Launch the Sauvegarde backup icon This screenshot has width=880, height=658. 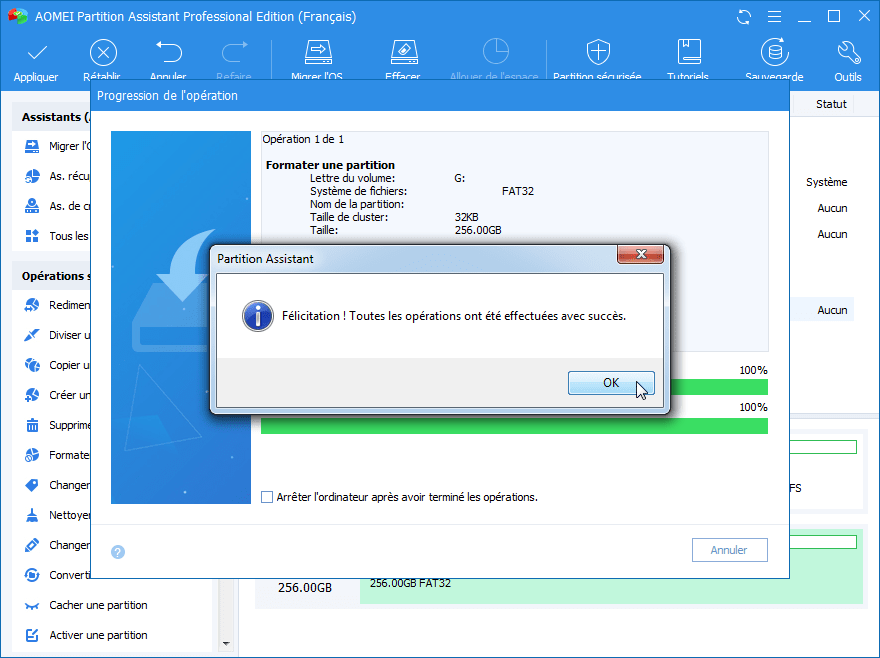pos(774,52)
